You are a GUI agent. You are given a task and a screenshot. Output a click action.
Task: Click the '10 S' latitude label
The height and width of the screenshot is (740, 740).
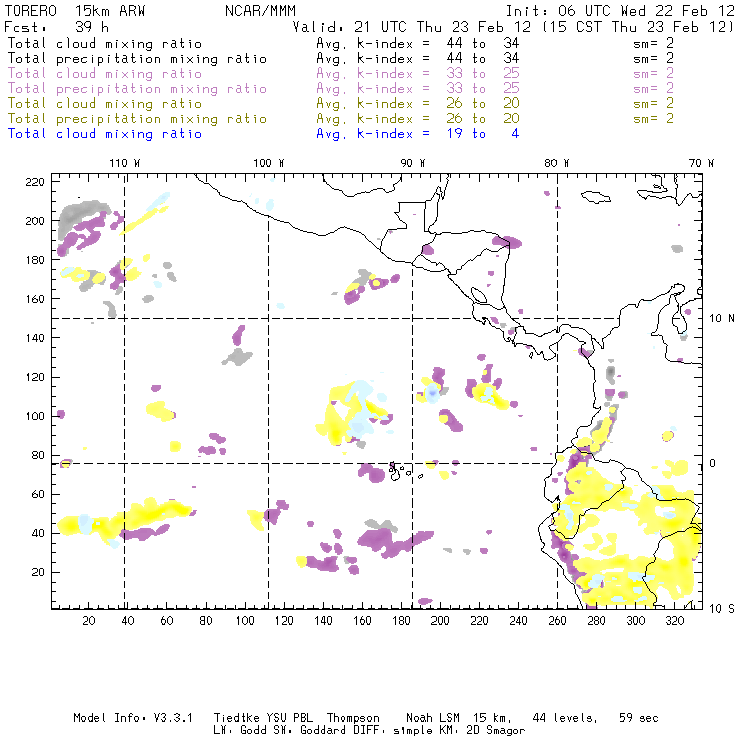[722, 609]
